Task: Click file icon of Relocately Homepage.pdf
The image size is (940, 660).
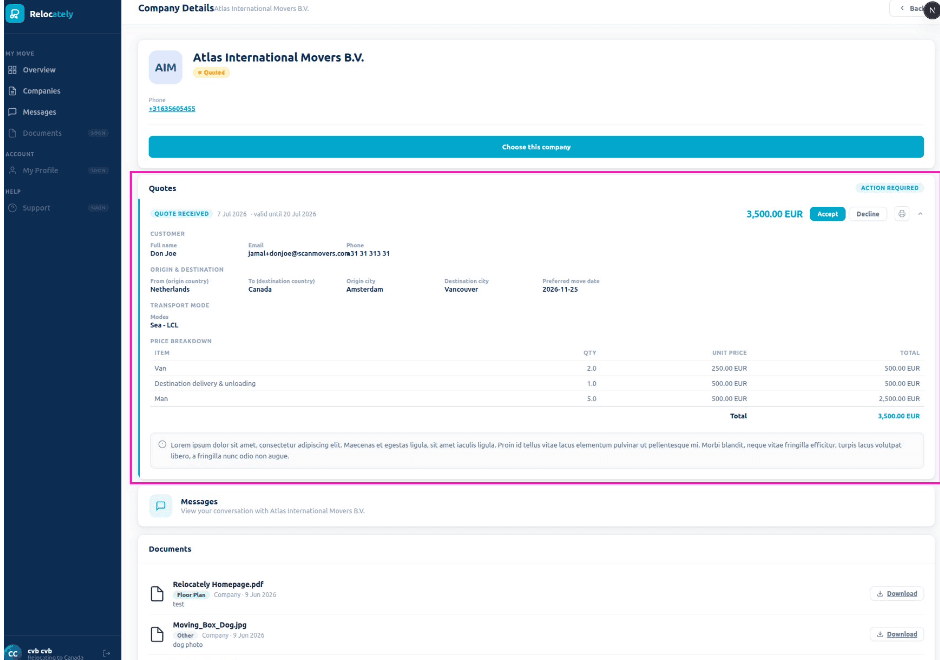Action: point(157,593)
